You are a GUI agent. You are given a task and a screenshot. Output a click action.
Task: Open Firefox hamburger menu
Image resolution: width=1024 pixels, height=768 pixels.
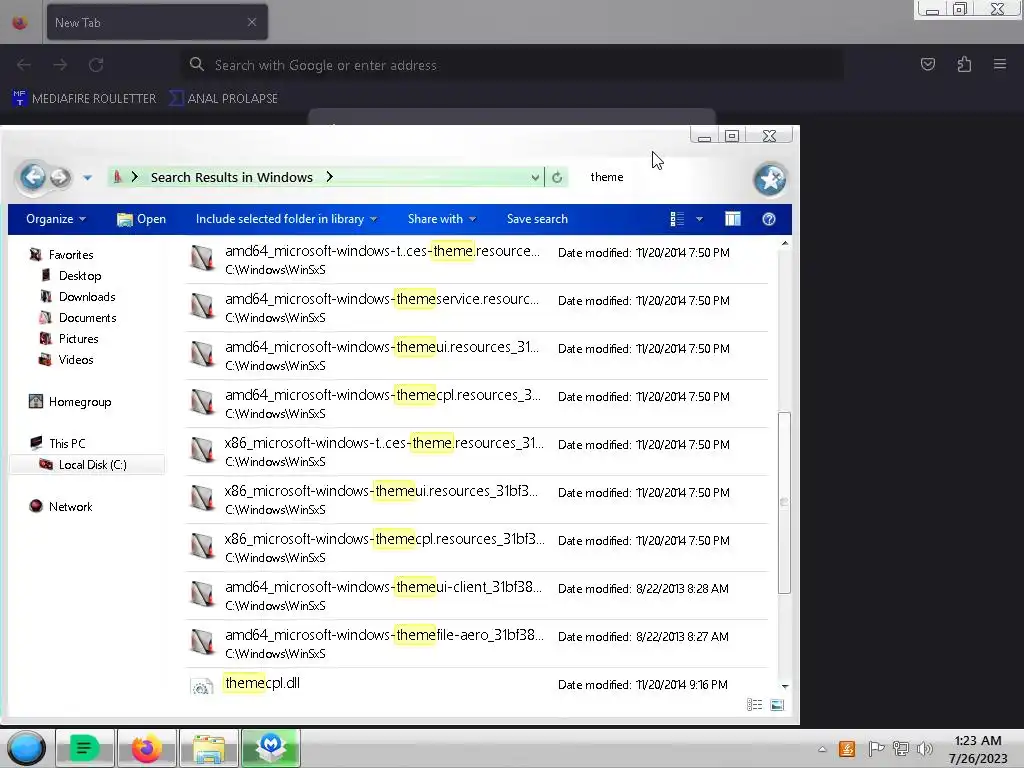(1000, 64)
